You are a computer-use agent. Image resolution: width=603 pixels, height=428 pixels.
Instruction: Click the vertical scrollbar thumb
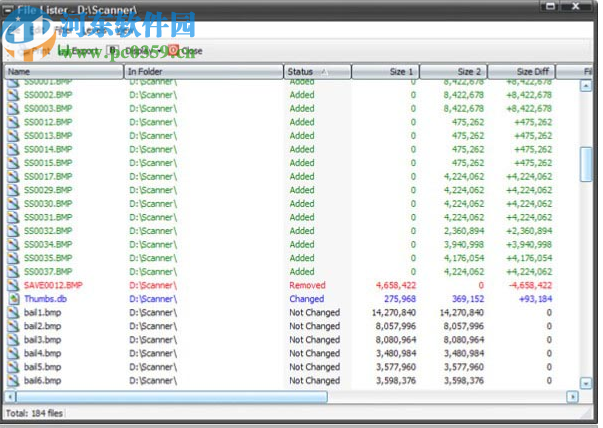pos(586,164)
